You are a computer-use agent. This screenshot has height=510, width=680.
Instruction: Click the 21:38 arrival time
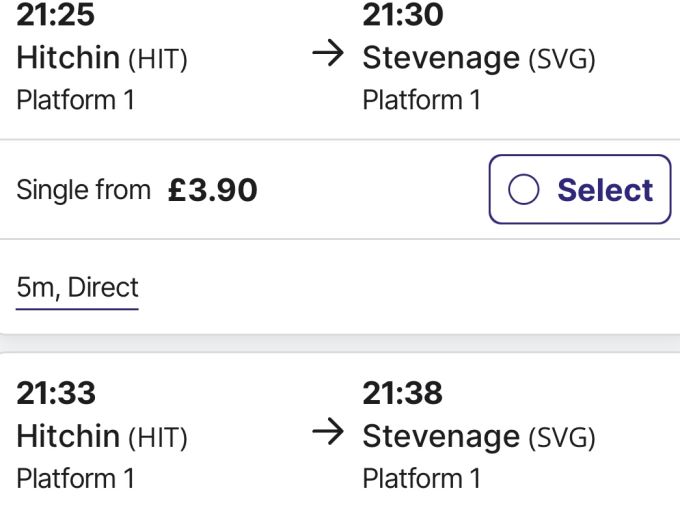[402, 393]
